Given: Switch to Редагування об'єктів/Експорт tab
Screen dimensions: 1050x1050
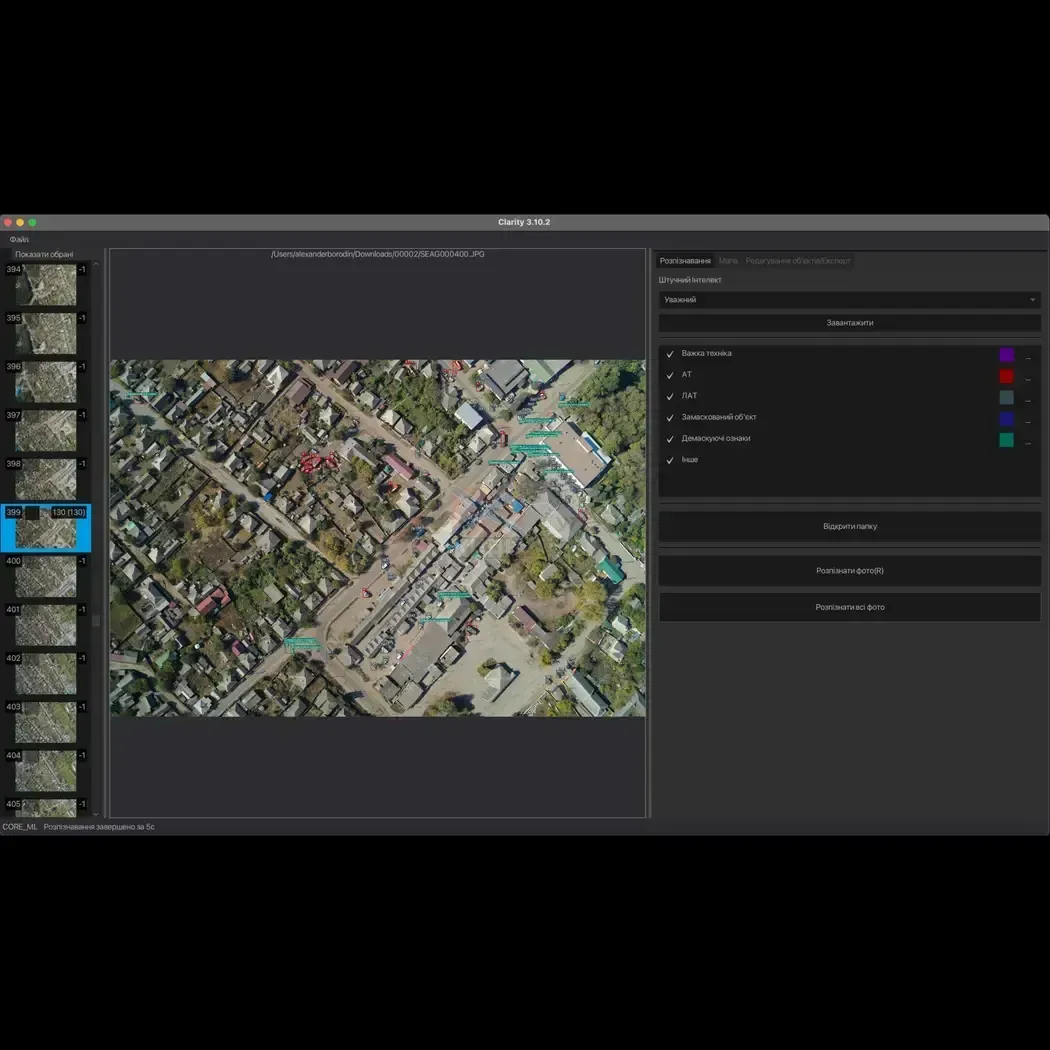Looking at the screenshot, I should (x=798, y=260).
